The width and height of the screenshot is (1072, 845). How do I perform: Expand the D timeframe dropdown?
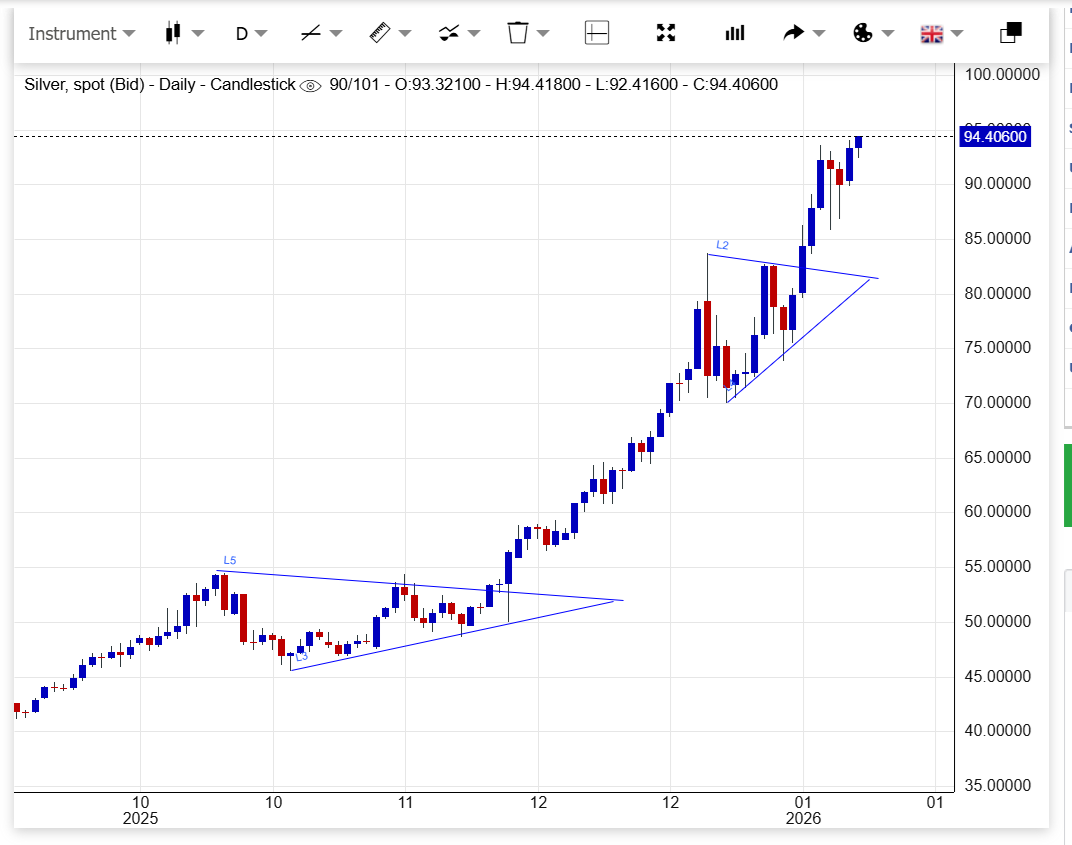(x=251, y=33)
